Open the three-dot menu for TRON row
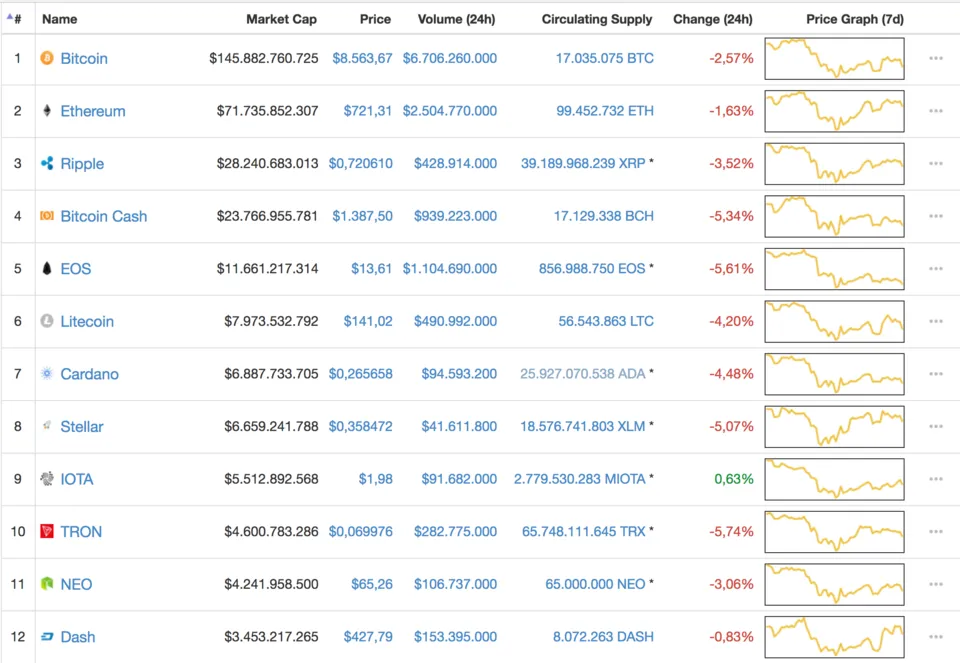 (x=936, y=531)
